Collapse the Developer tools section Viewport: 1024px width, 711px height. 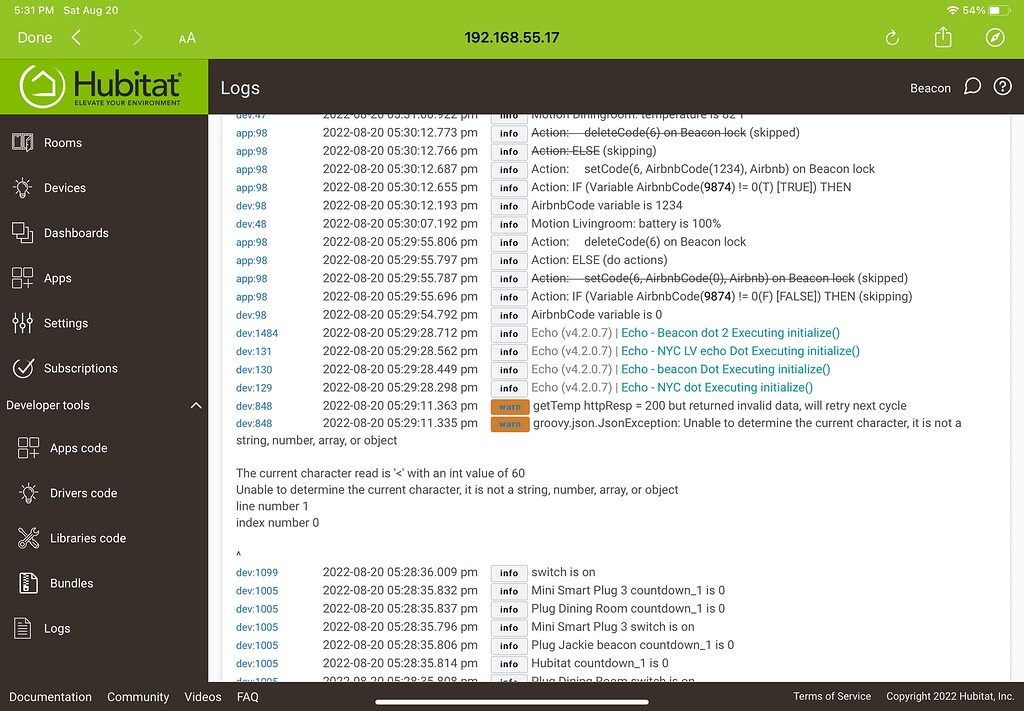(x=196, y=406)
